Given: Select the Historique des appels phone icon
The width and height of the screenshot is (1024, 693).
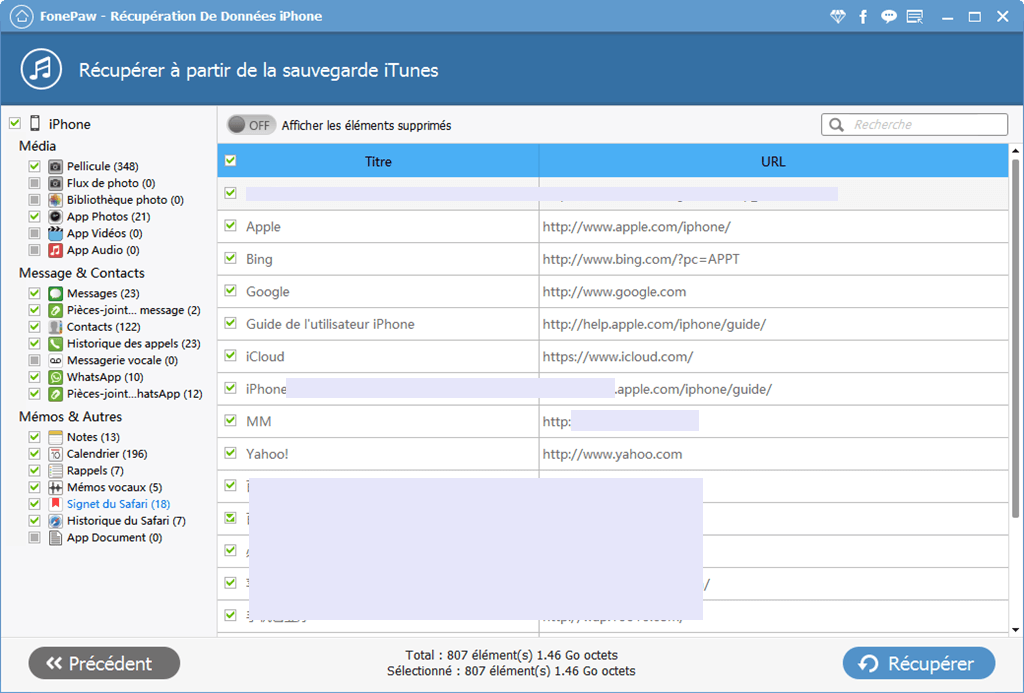Looking at the screenshot, I should [56, 344].
